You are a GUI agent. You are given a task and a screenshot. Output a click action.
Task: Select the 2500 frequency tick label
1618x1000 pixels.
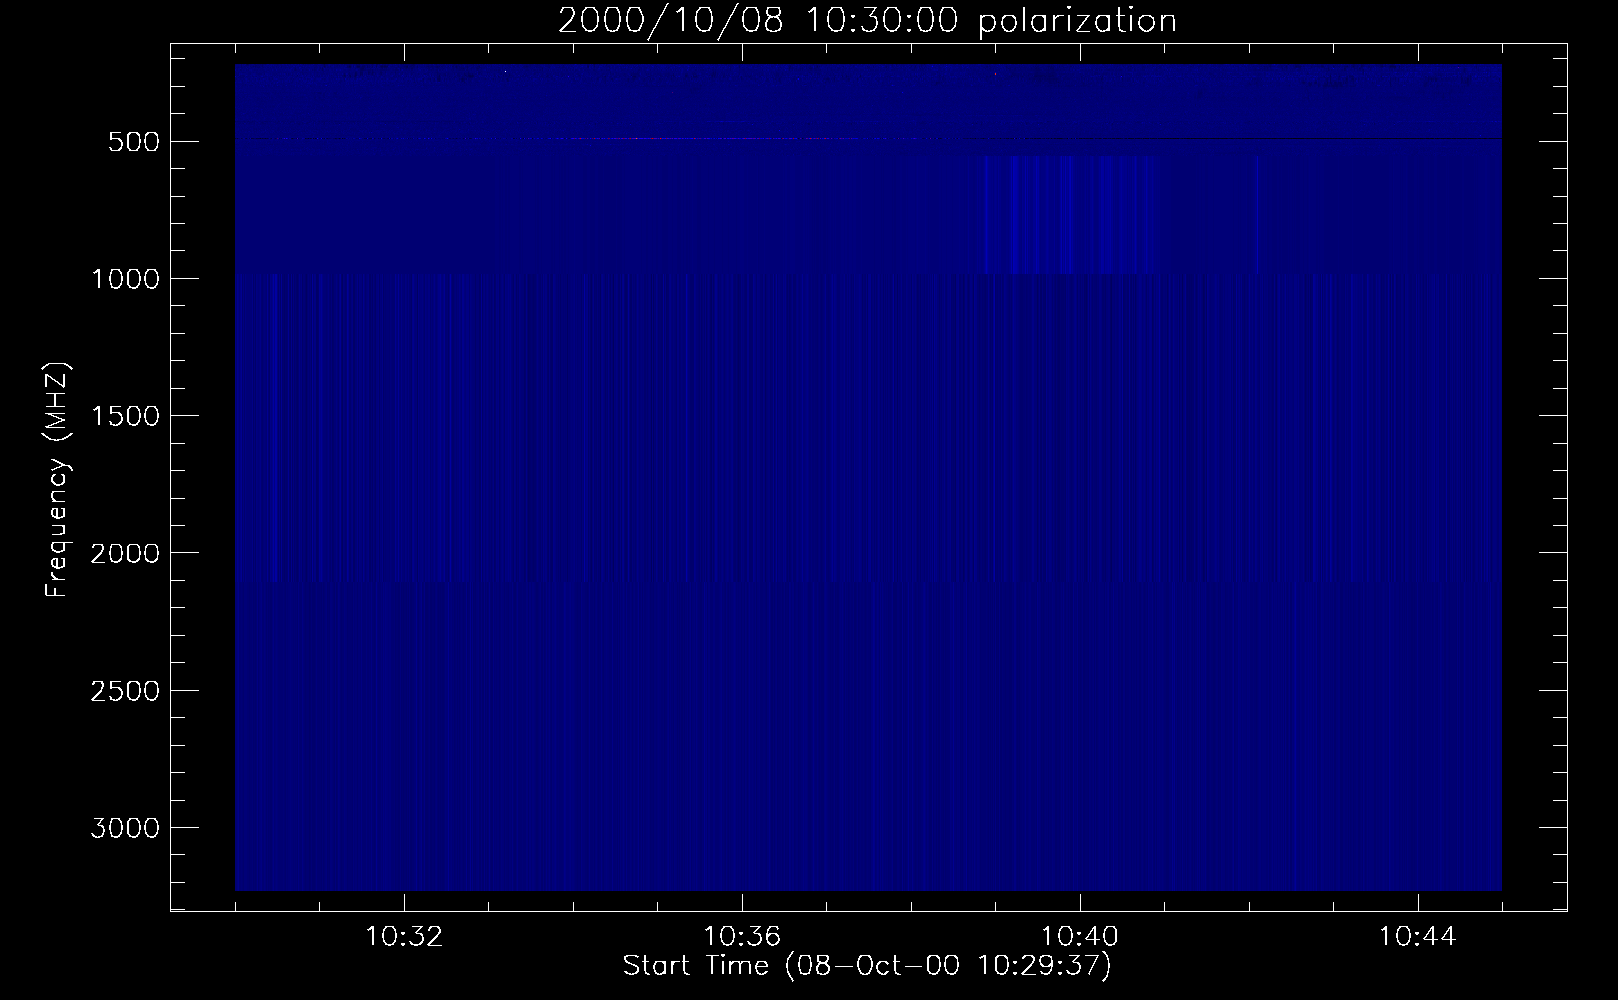(x=124, y=691)
